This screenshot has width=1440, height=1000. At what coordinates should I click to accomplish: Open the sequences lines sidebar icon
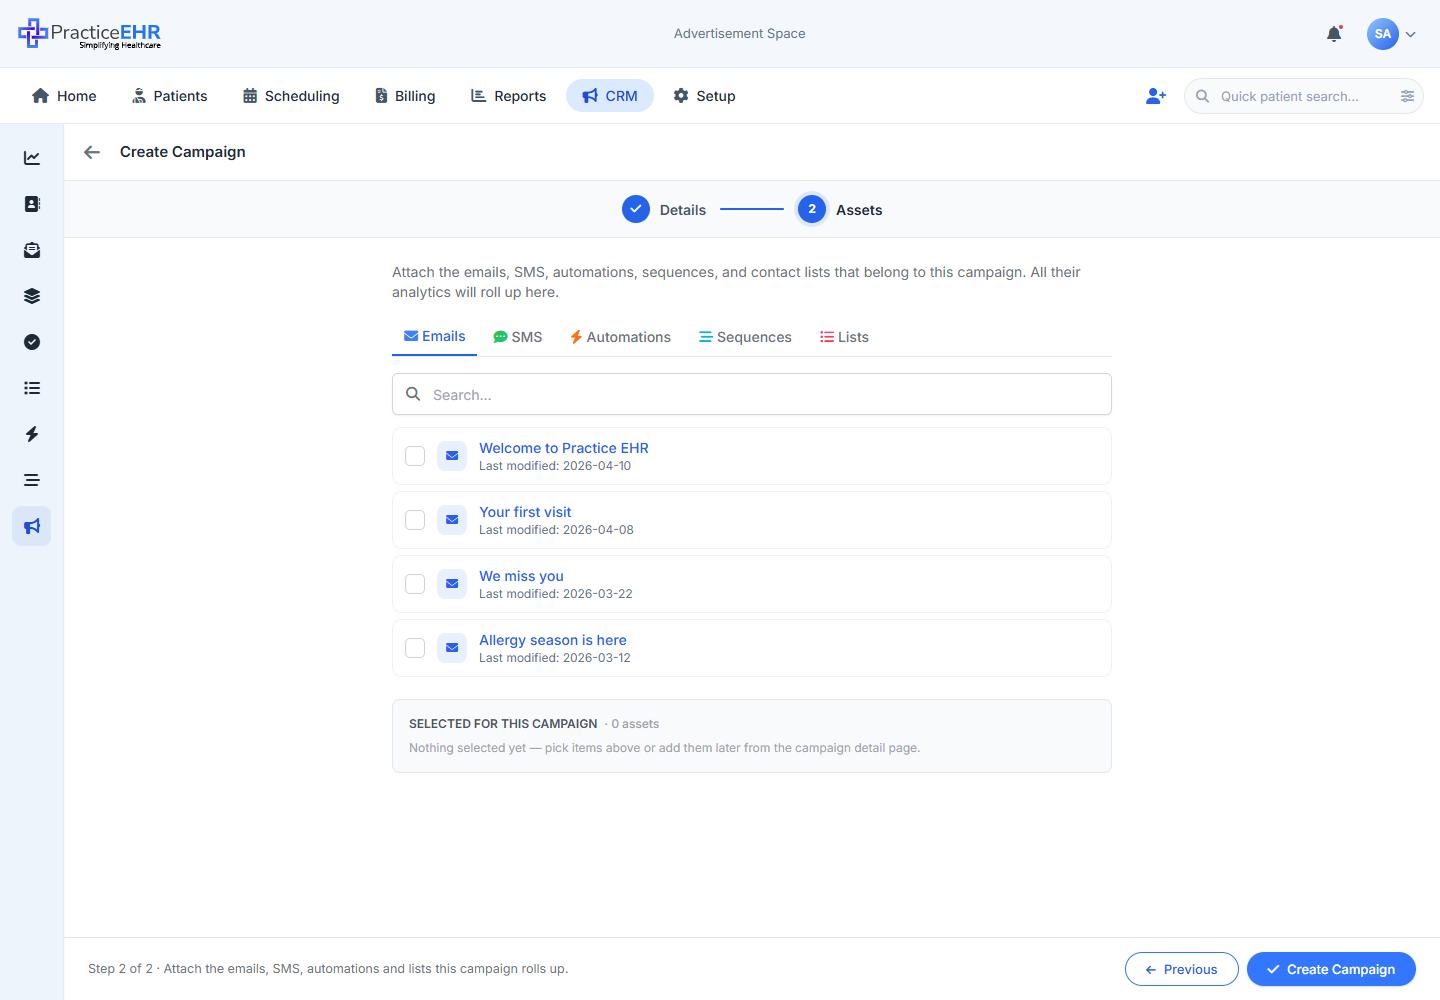point(32,480)
